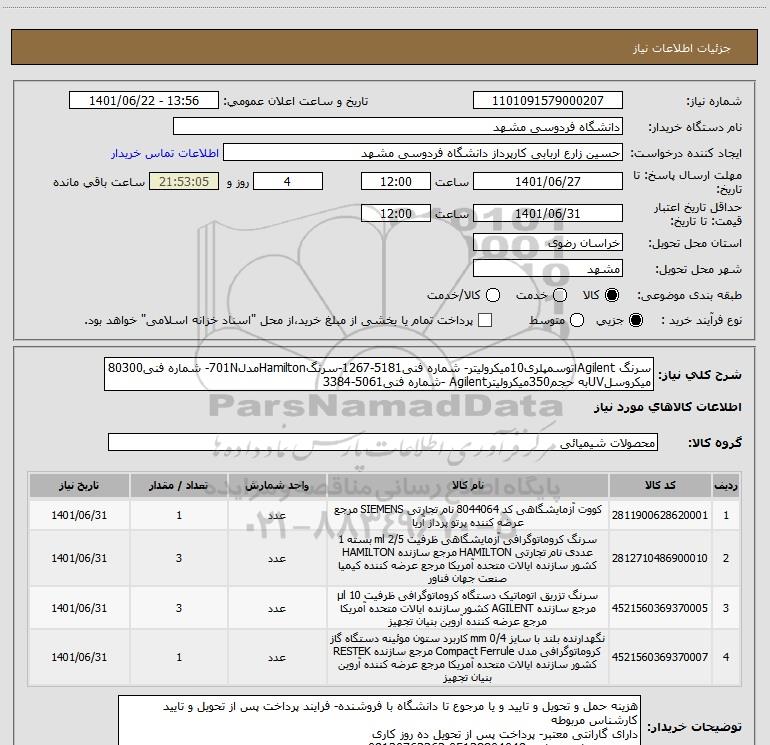Click quantity 3 in HAMILTON syringe row
Viewport: 770px width, 745px height.
[179, 558]
